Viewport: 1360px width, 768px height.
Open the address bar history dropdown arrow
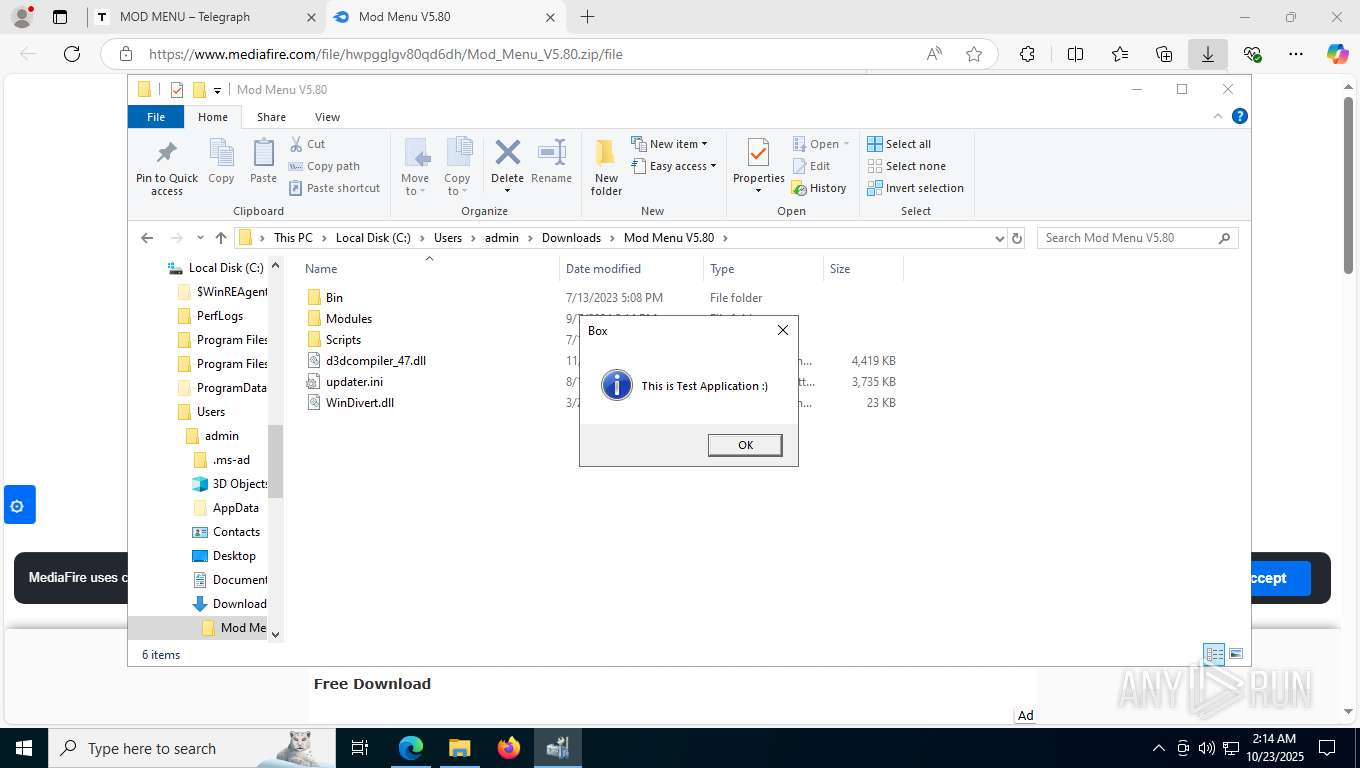coord(999,238)
